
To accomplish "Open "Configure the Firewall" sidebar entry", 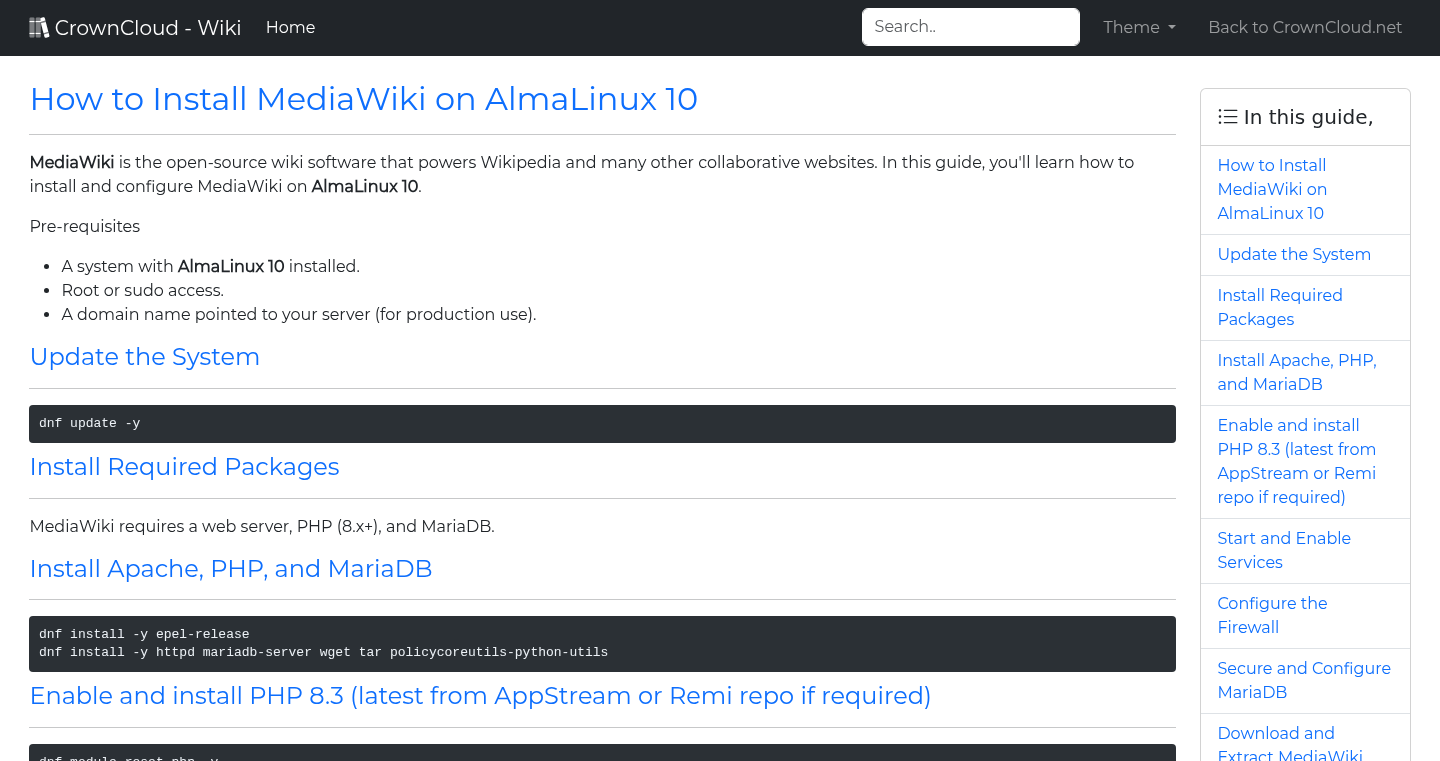I will pos(1272,615).
